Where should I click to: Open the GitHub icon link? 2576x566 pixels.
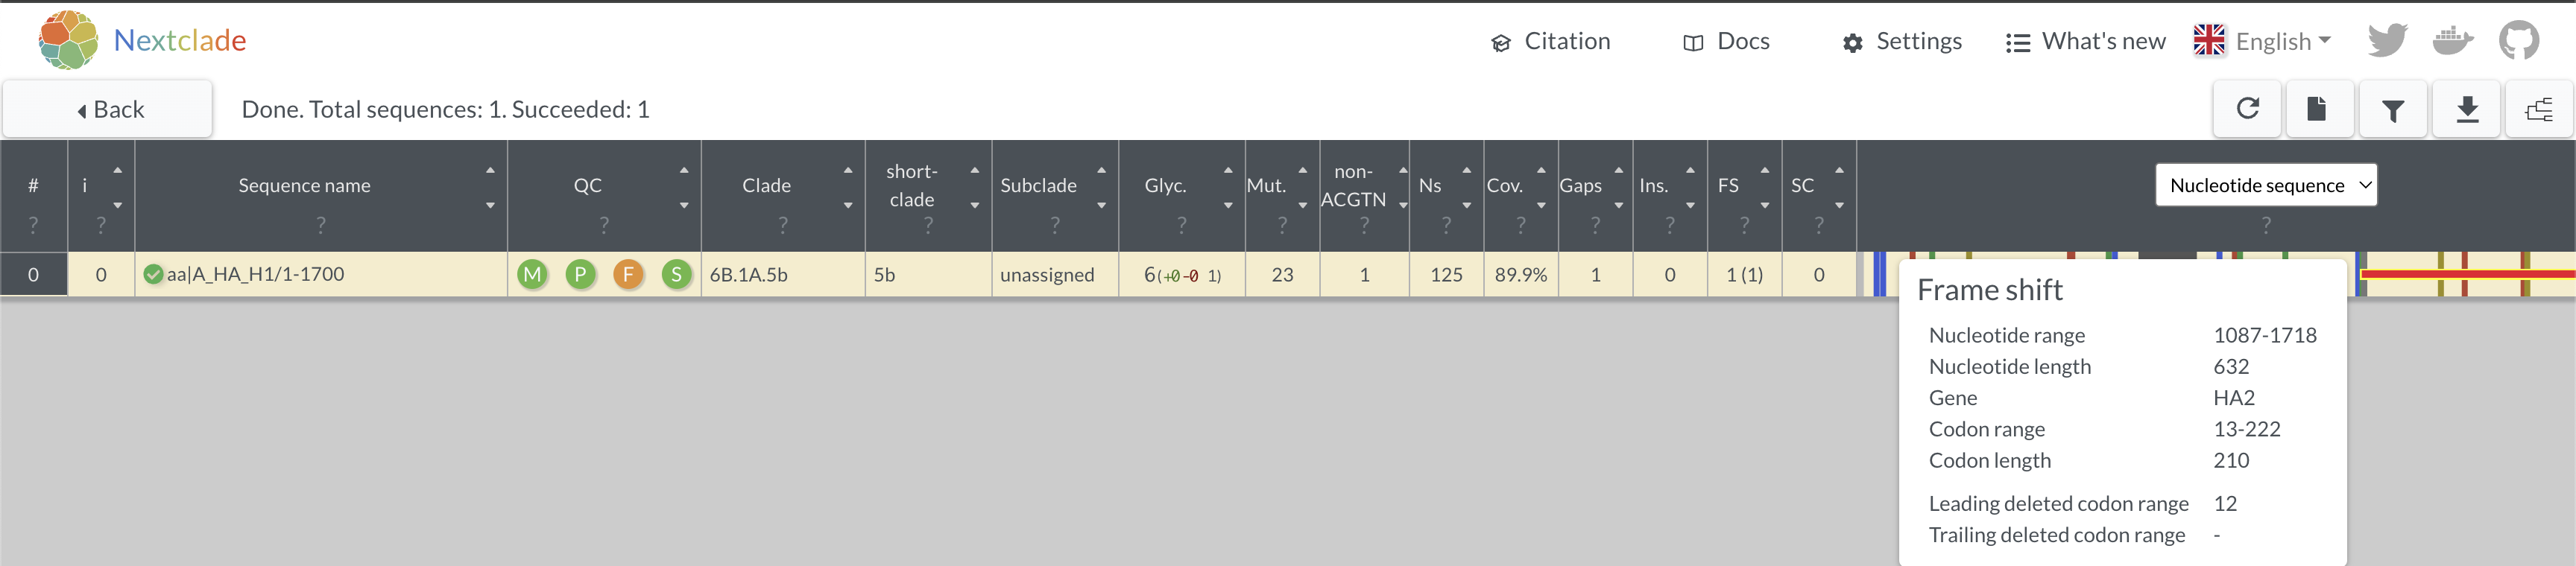pyautogui.click(x=2518, y=41)
